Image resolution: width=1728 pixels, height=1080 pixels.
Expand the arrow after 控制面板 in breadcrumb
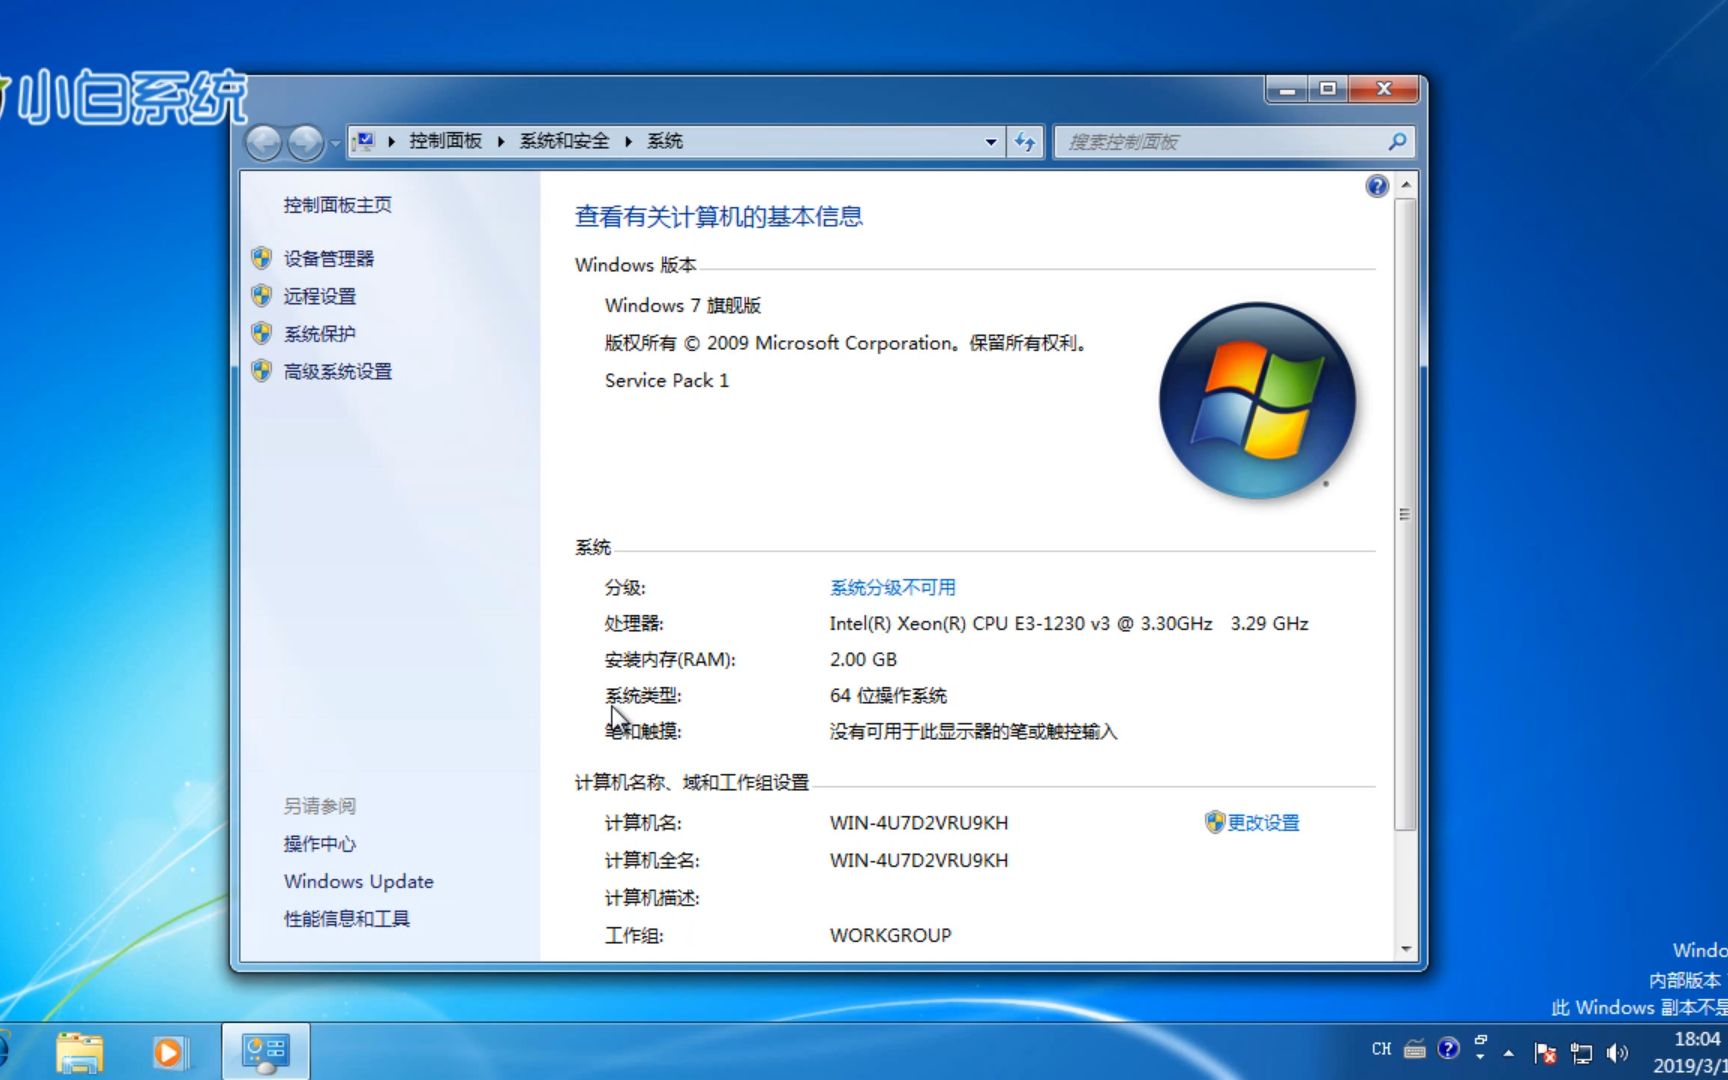click(x=501, y=141)
